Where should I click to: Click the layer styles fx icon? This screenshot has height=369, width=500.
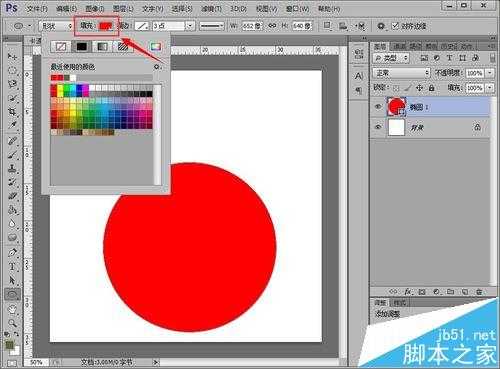pyautogui.click(x=408, y=292)
